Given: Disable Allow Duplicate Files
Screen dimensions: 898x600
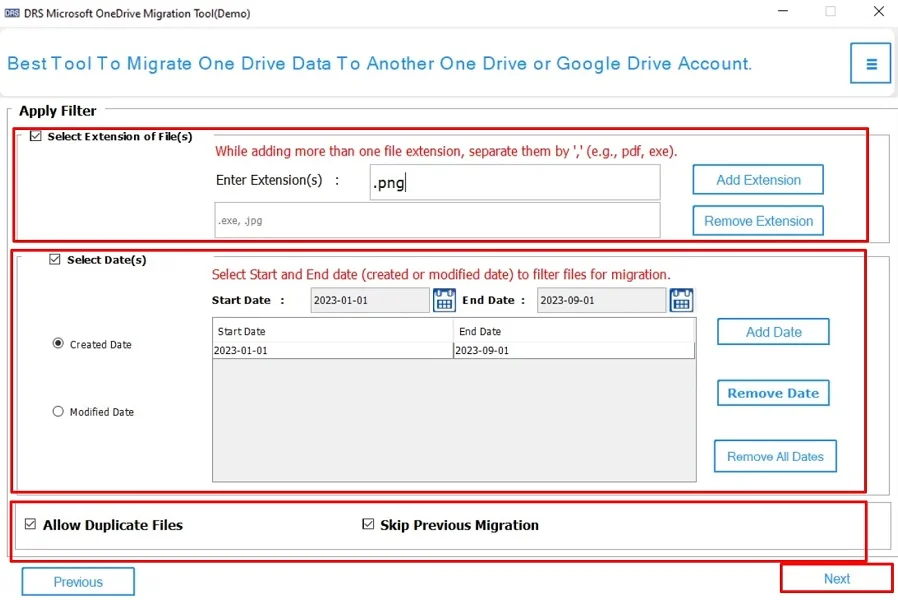Looking at the screenshot, I should (29, 525).
